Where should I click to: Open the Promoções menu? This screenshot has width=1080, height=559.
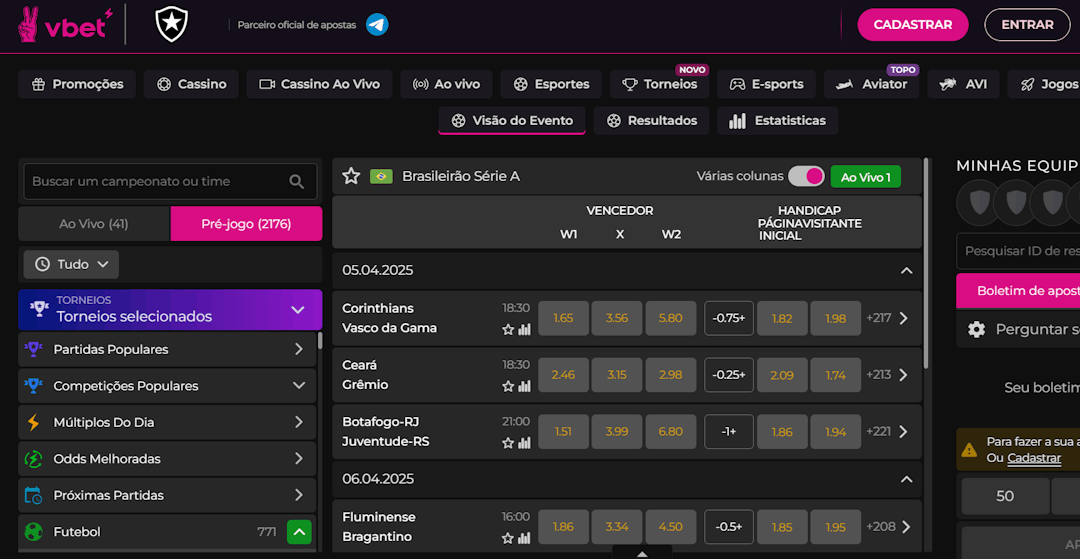tap(77, 84)
